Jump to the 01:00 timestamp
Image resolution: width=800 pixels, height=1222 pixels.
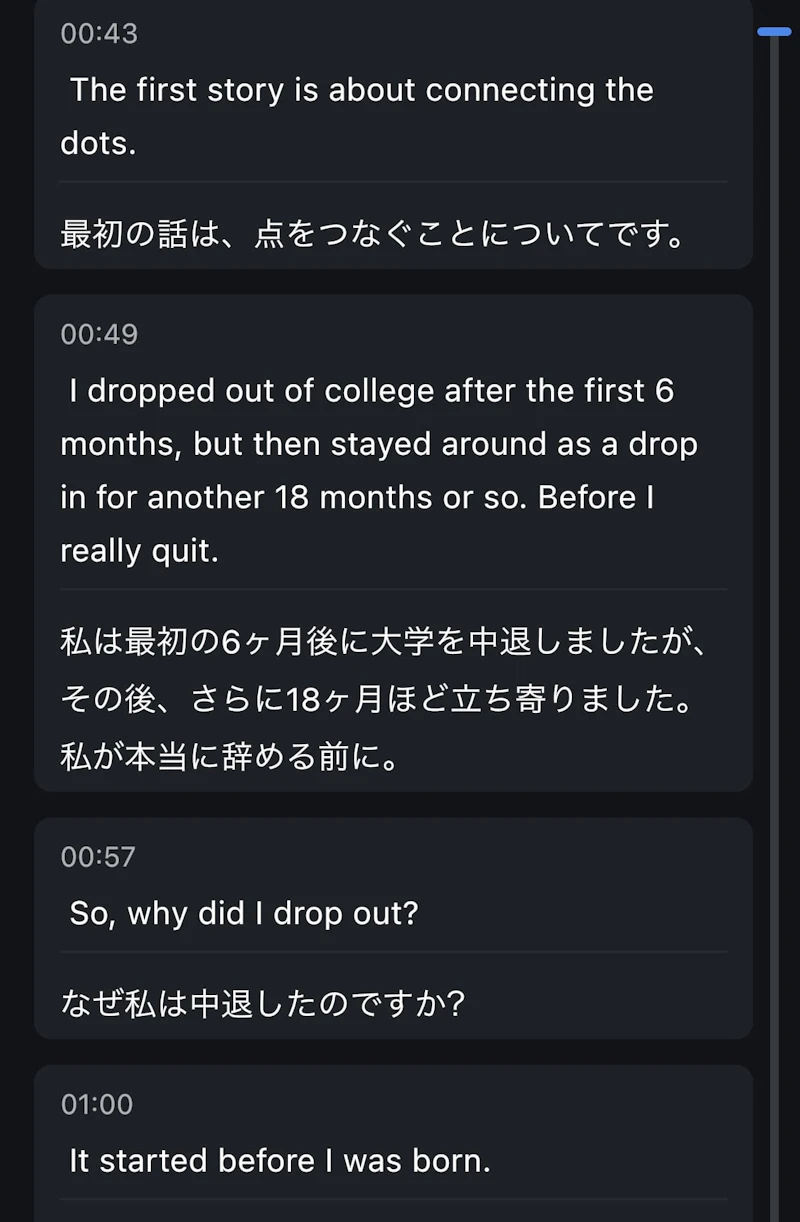coord(97,1104)
